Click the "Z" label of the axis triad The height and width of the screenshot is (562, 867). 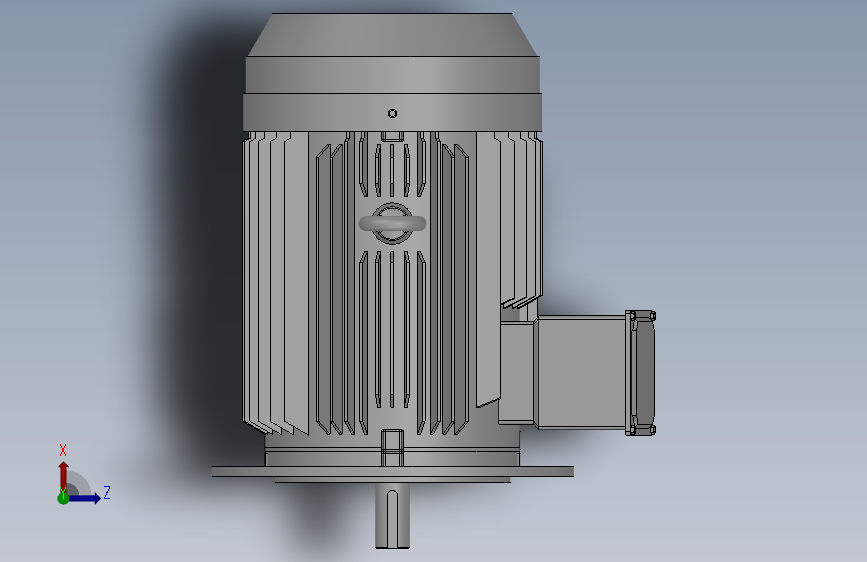point(107,492)
